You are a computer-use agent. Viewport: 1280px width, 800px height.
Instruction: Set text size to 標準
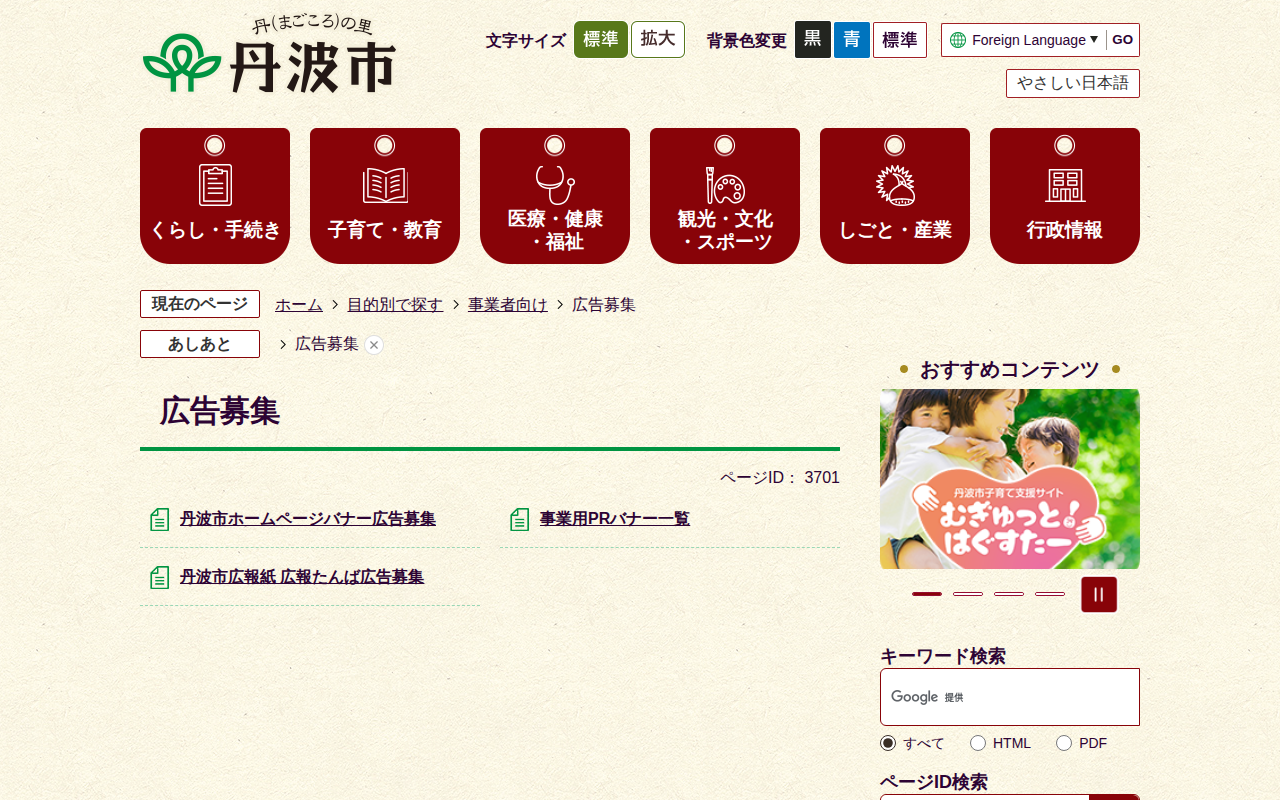click(x=601, y=40)
